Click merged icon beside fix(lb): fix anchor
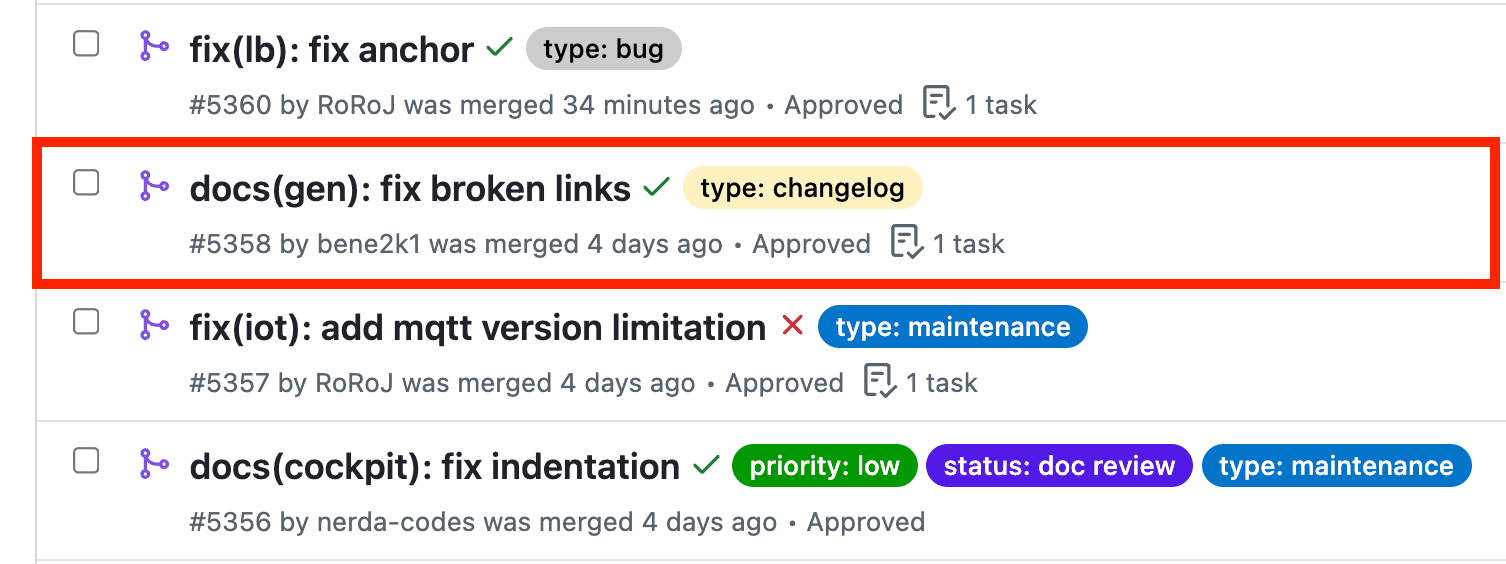 [153, 46]
